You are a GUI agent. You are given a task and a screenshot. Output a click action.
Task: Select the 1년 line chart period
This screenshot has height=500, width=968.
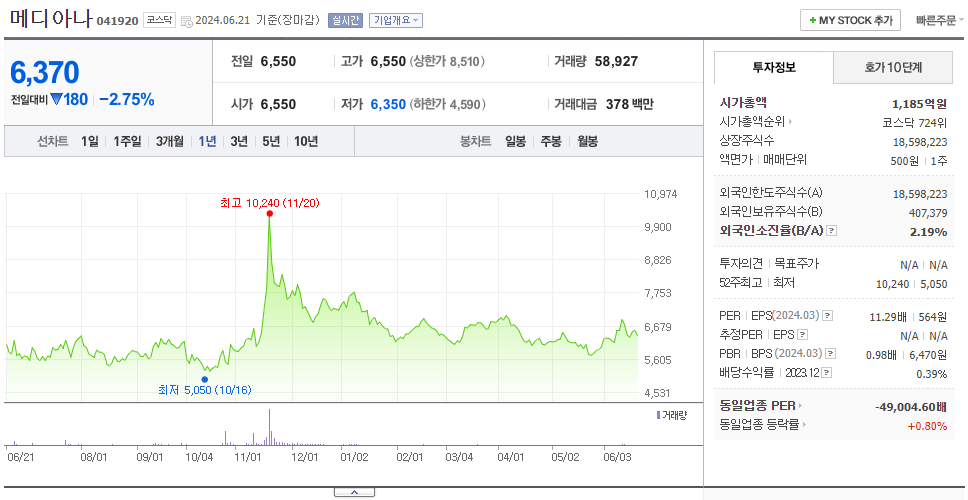(207, 141)
